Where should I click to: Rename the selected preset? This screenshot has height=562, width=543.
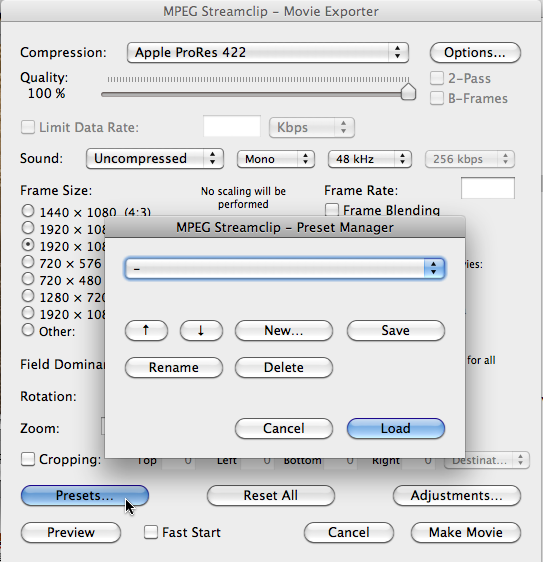point(174,367)
